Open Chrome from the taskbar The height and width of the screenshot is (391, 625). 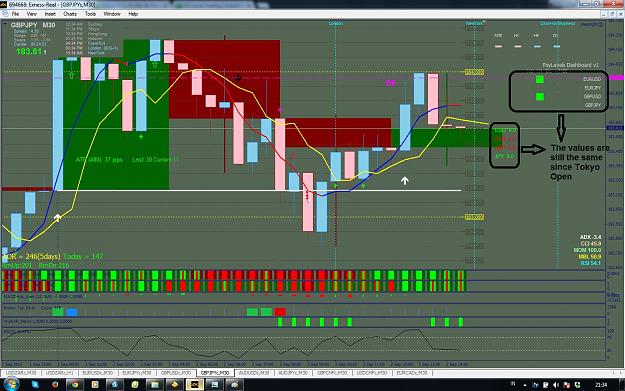[x=75, y=385]
